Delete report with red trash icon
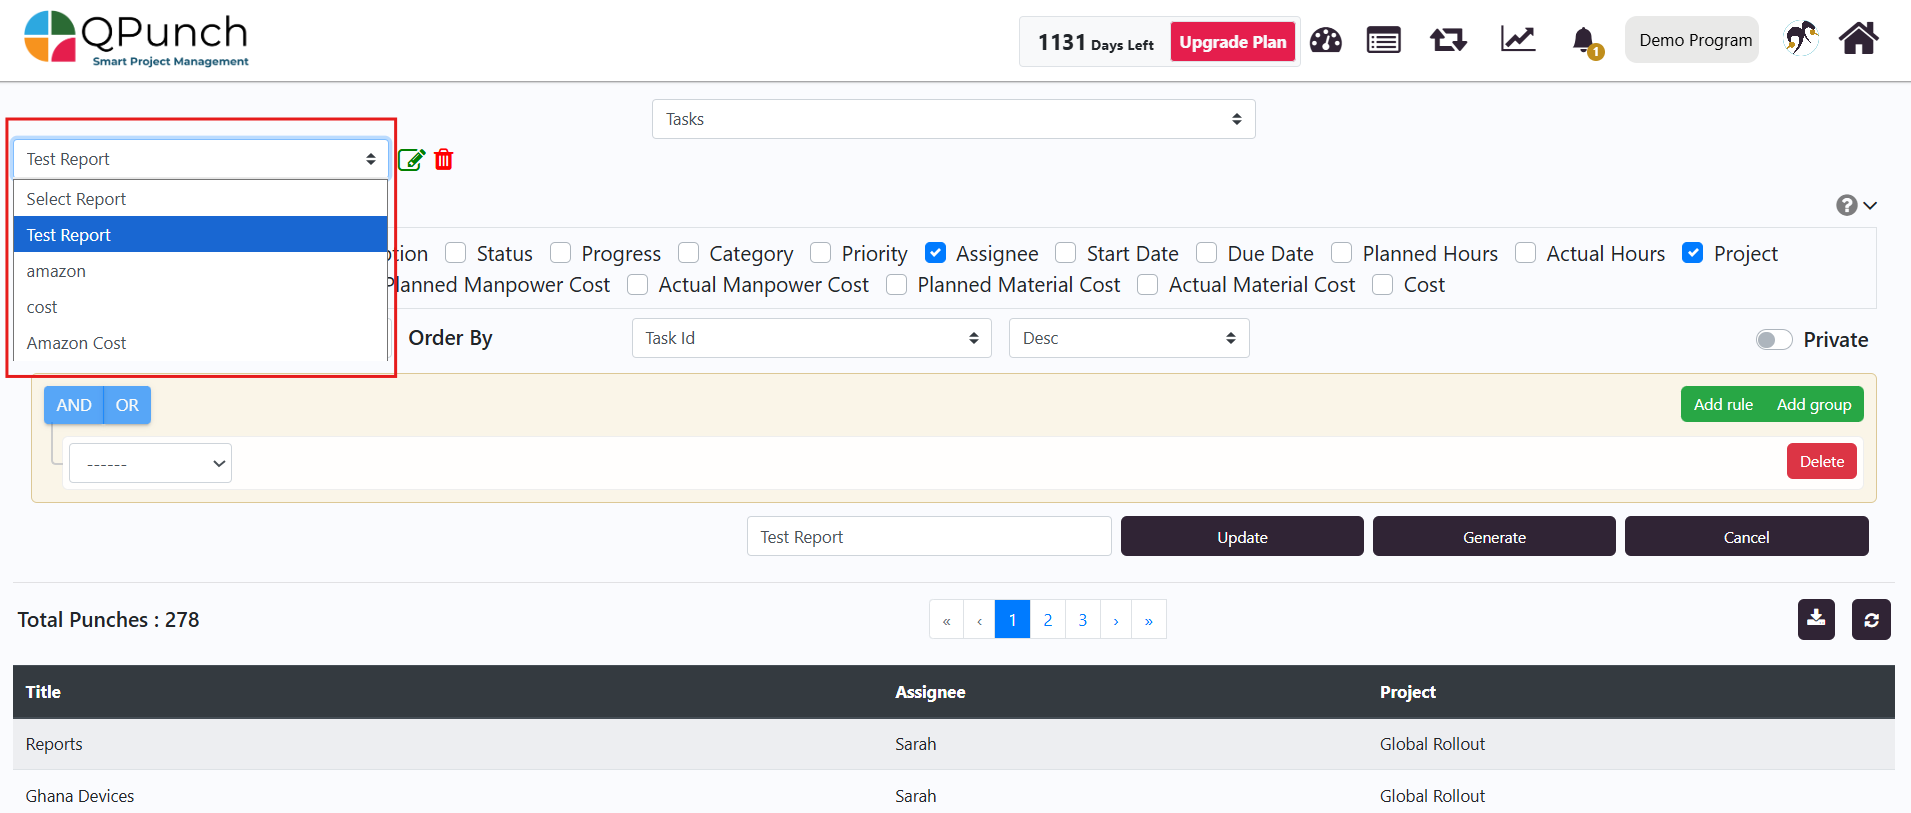Viewport: 1911px width, 813px height. point(444,160)
